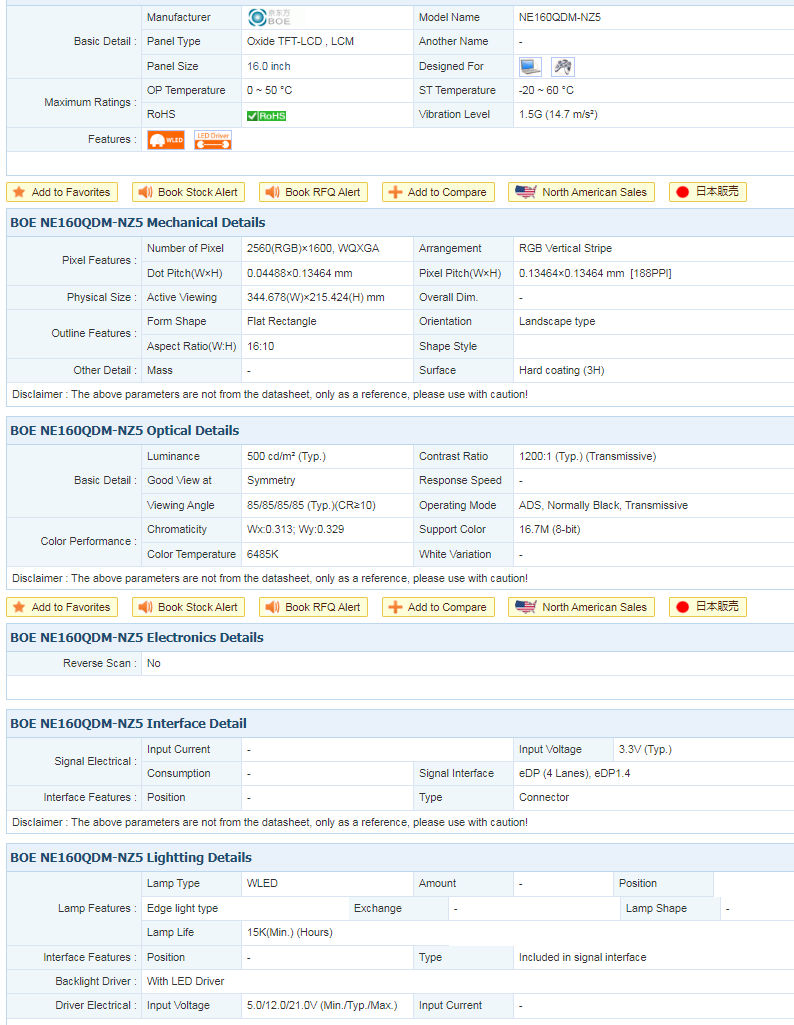
Task: Click viewing angle 85/85/85/85 value
Action: click(x=311, y=505)
